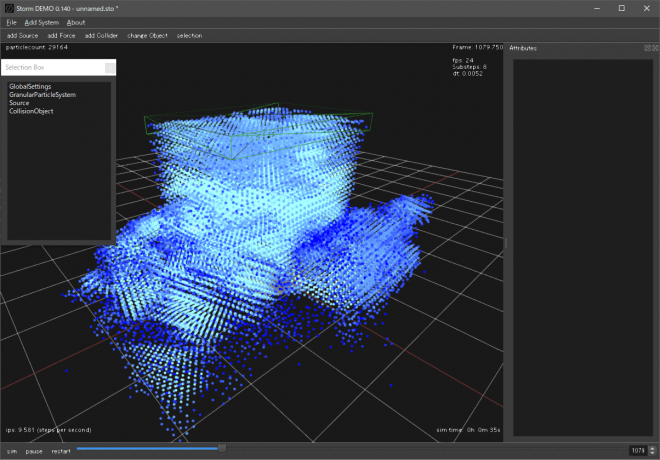
Task: Click add Source in the toolbar
Action: [x=22, y=36]
